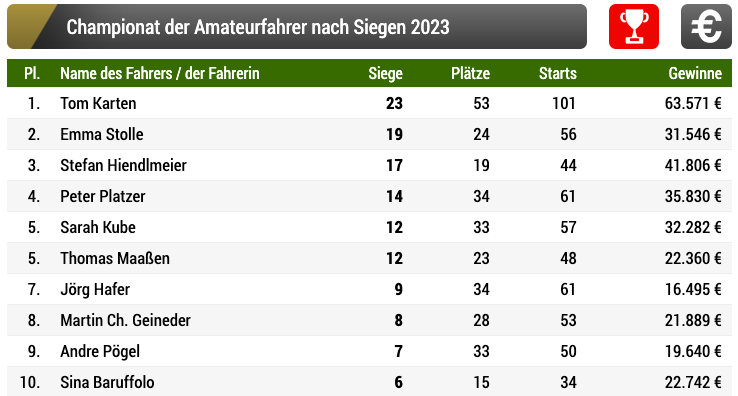Viewport: 738px width, 396px height.
Task: Click Jörg Hafer's name
Action: (x=95, y=289)
